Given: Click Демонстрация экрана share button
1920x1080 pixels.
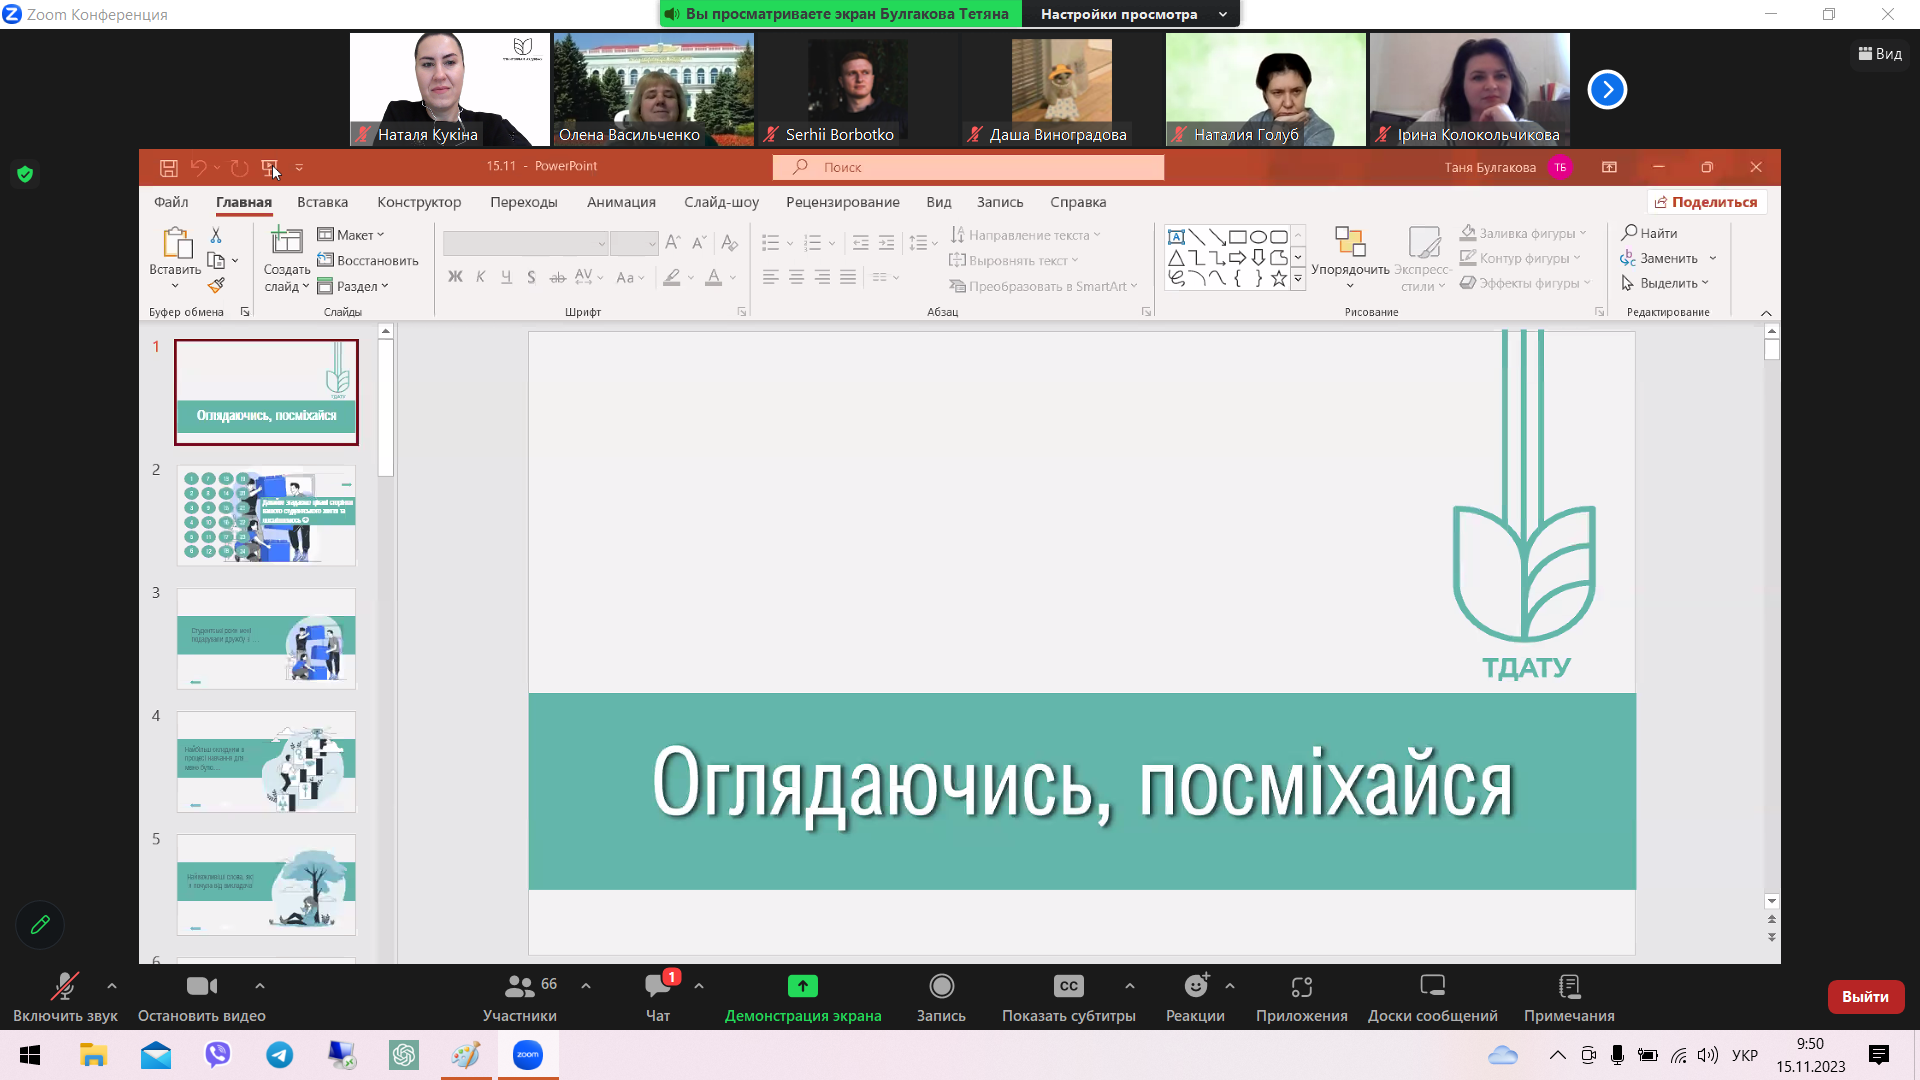Looking at the screenshot, I should point(802,997).
